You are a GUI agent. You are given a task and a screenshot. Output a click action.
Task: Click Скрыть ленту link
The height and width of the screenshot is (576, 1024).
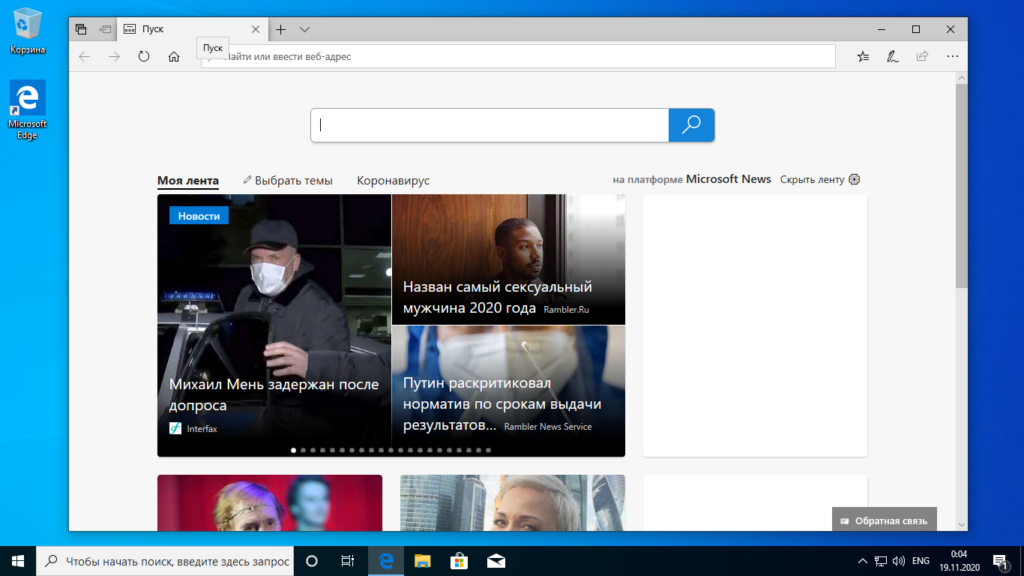(x=812, y=180)
